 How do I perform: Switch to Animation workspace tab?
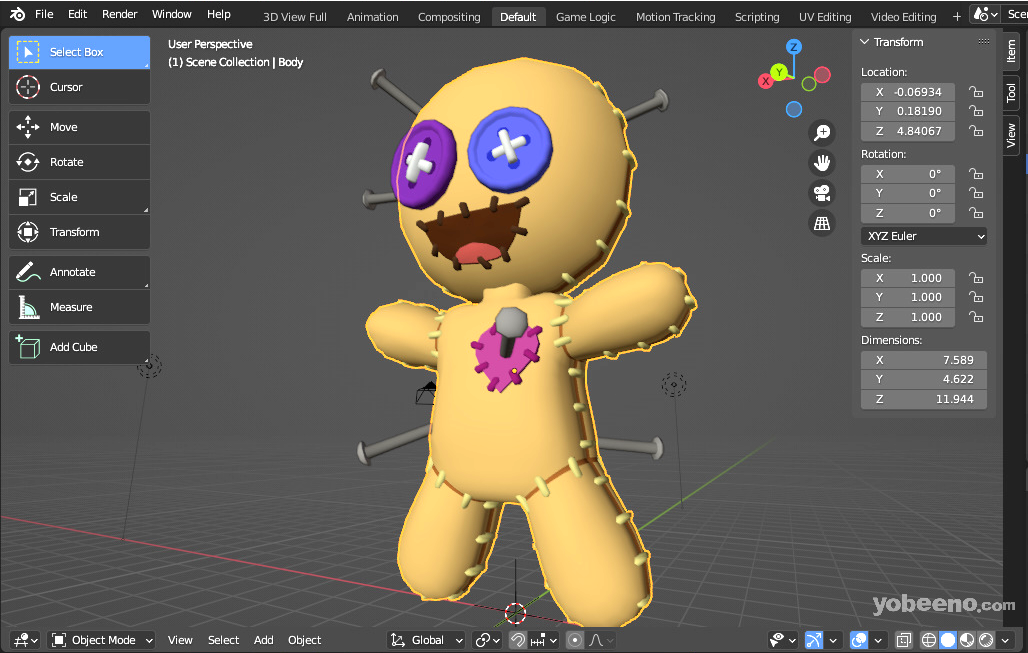pos(372,17)
